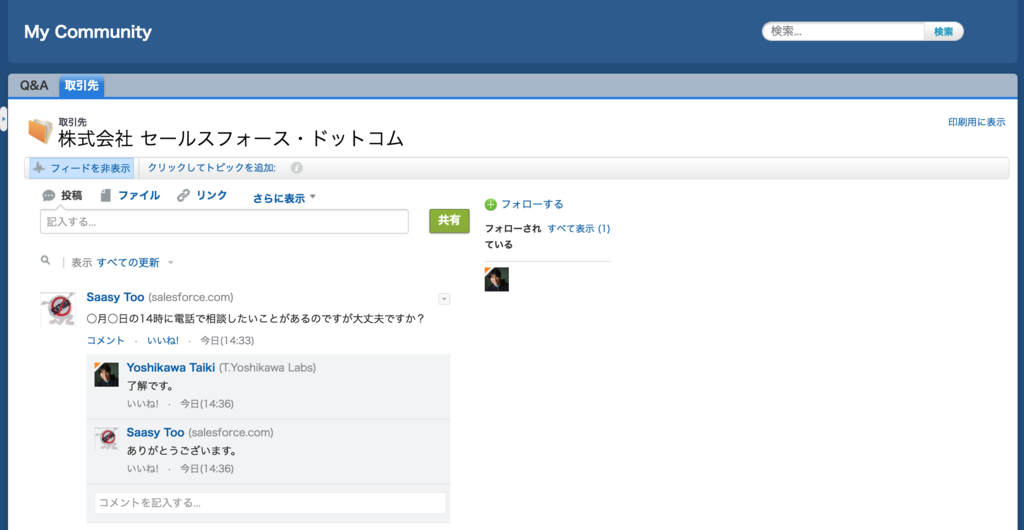
Task: Click the 株式会社 セールスフォース・ドットコム title
Action: click(231, 138)
